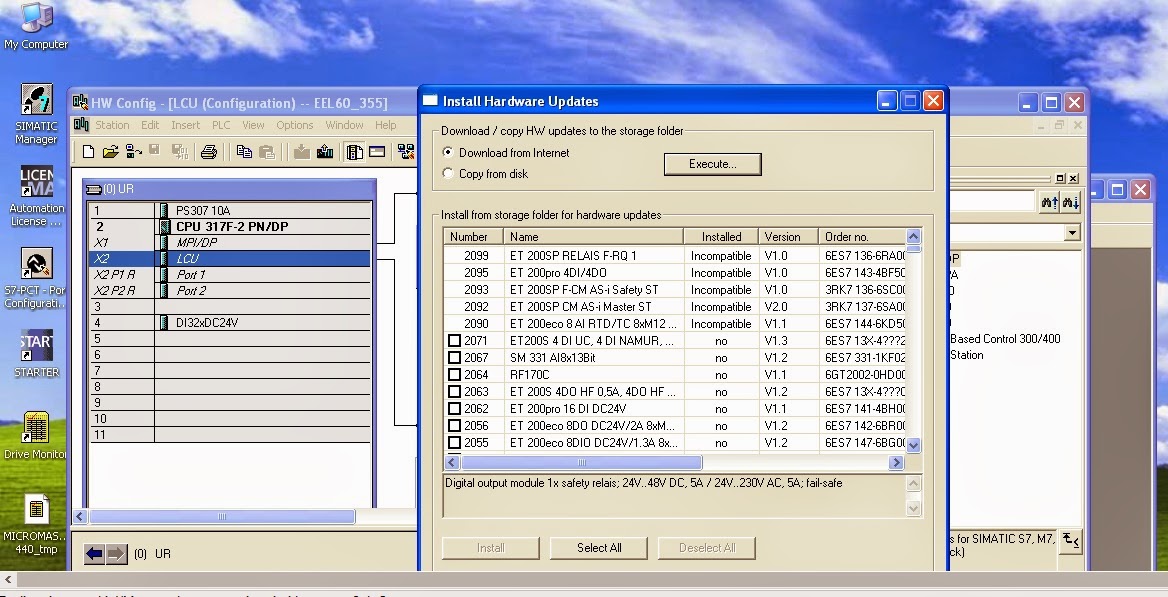Save the station configuration via the disk icon
1168x597 pixels.
pos(152,150)
